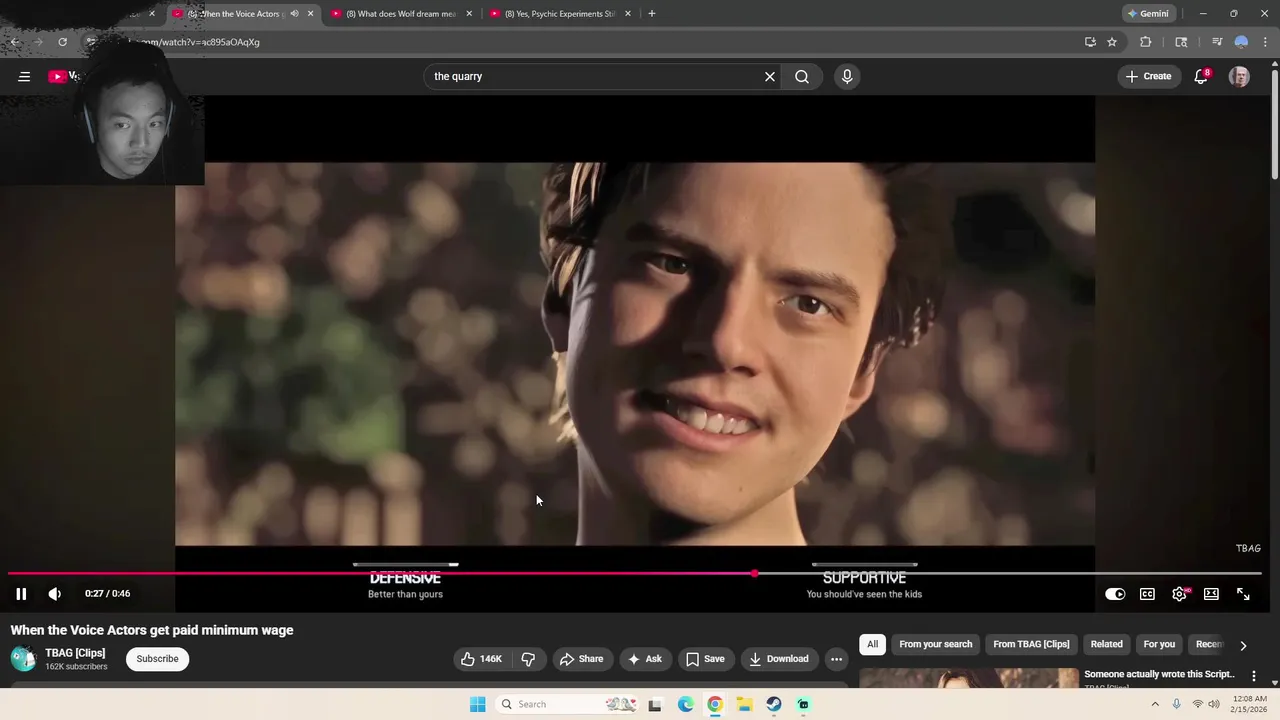Pause the YouTube video
Screen dimensions: 1280x720
pos(21,594)
